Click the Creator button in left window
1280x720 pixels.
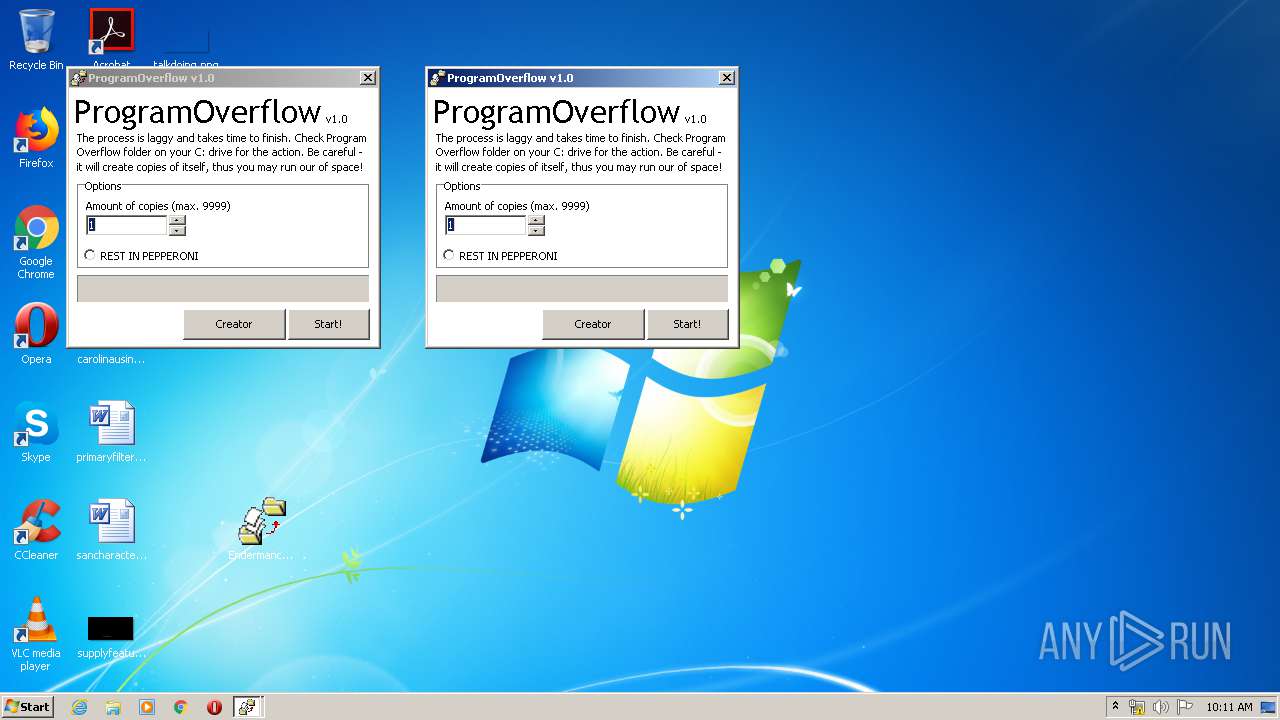(x=234, y=324)
